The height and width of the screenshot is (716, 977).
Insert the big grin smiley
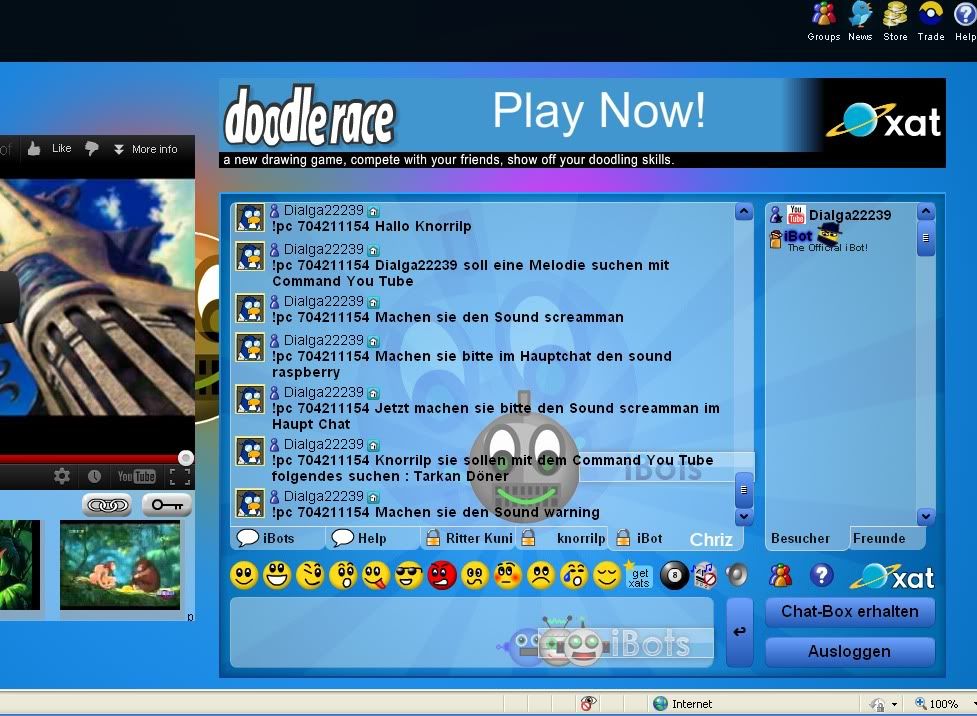click(x=277, y=575)
